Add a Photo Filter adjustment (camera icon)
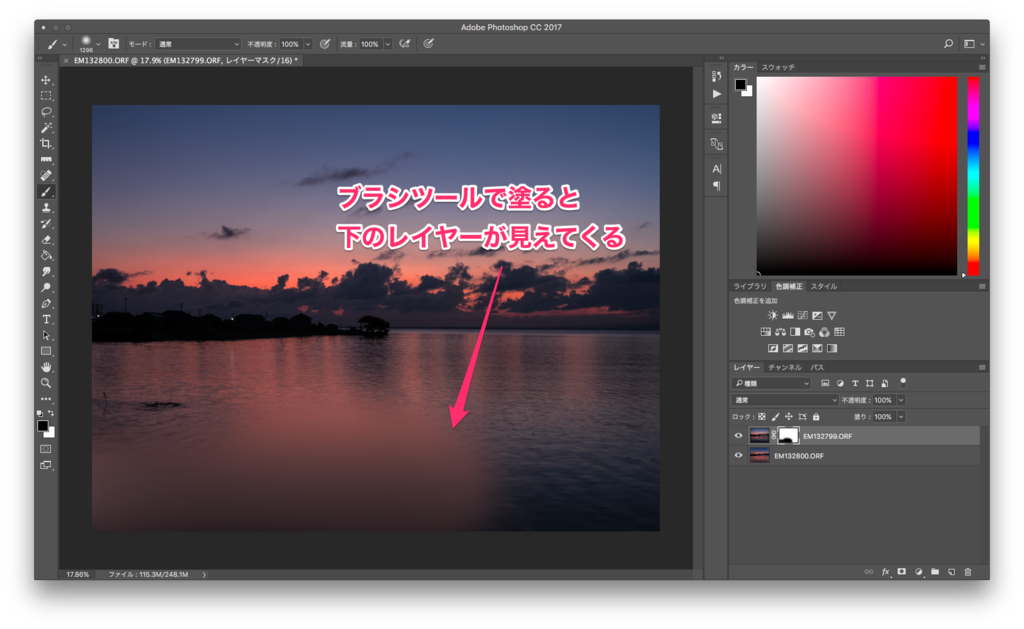 (x=810, y=332)
